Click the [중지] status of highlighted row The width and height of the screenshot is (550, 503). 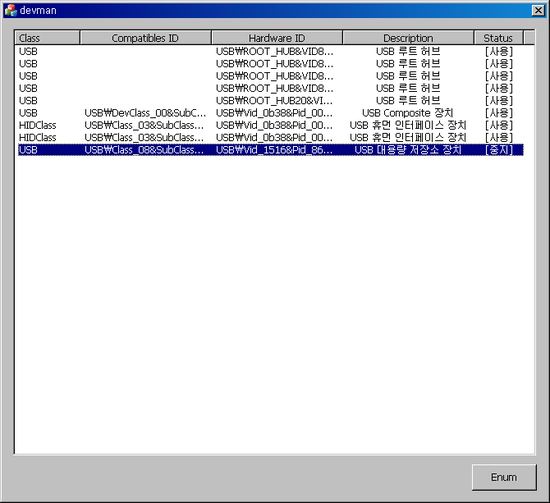tap(499, 150)
